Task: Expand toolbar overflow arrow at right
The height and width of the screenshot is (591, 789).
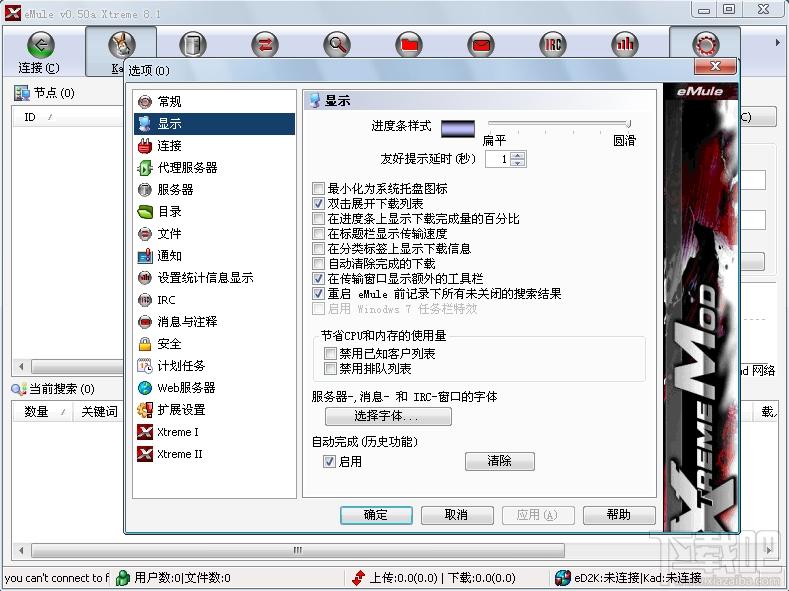Action: pos(777,43)
